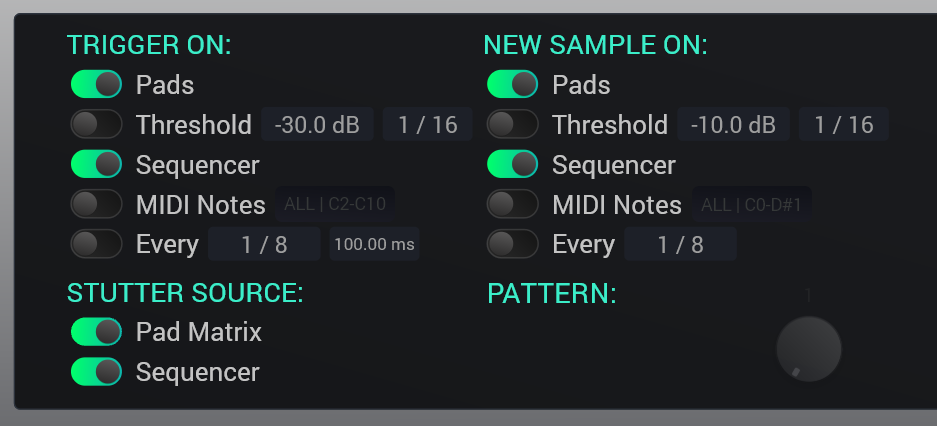This screenshot has width=937, height=426.
Task: Click the -10.0 dB new sample threshold field
Action: pos(733,125)
